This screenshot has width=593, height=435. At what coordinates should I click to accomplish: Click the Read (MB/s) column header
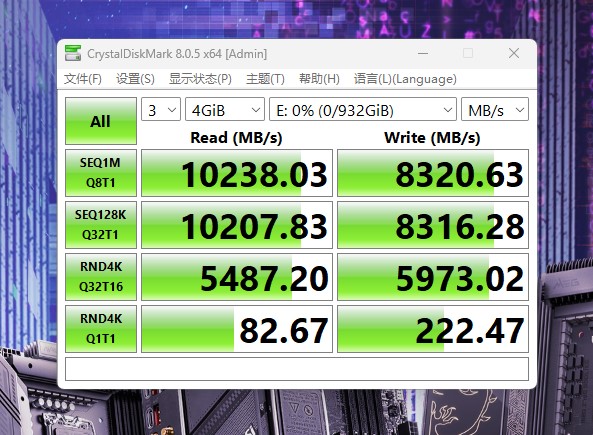[x=236, y=137]
